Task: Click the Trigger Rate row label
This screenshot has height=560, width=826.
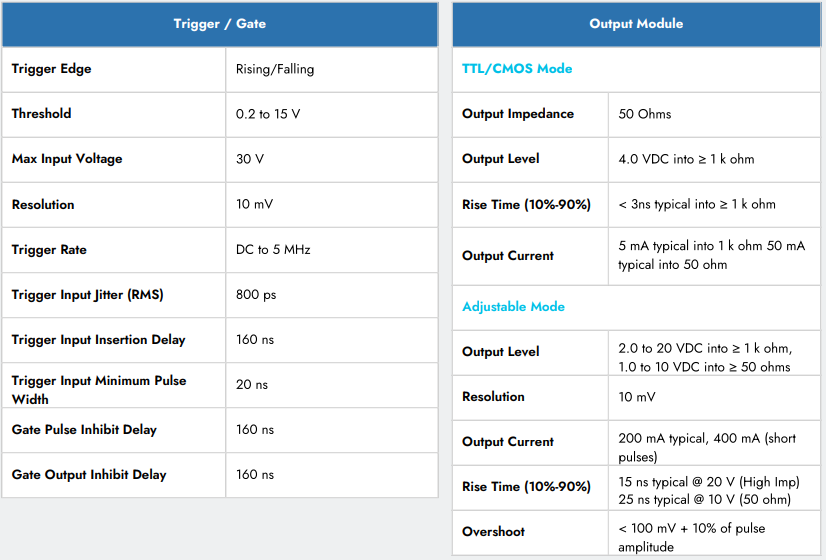Action: tap(49, 250)
